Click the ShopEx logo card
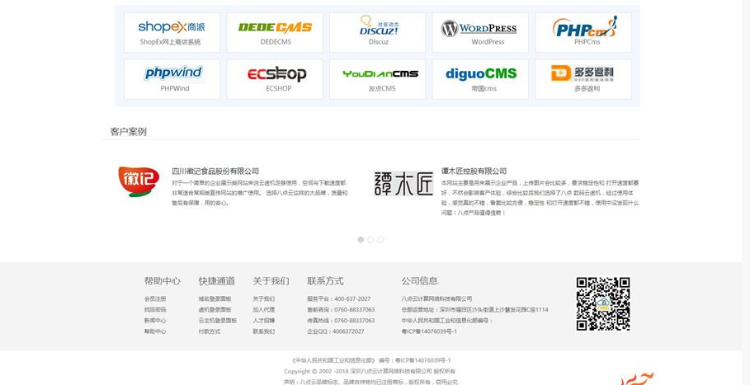This screenshot has height=385, width=750. [172, 33]
